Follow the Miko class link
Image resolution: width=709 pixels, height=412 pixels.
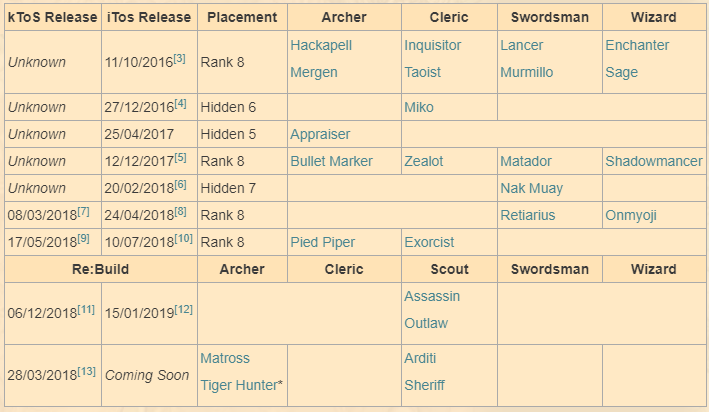coord(419,107)
